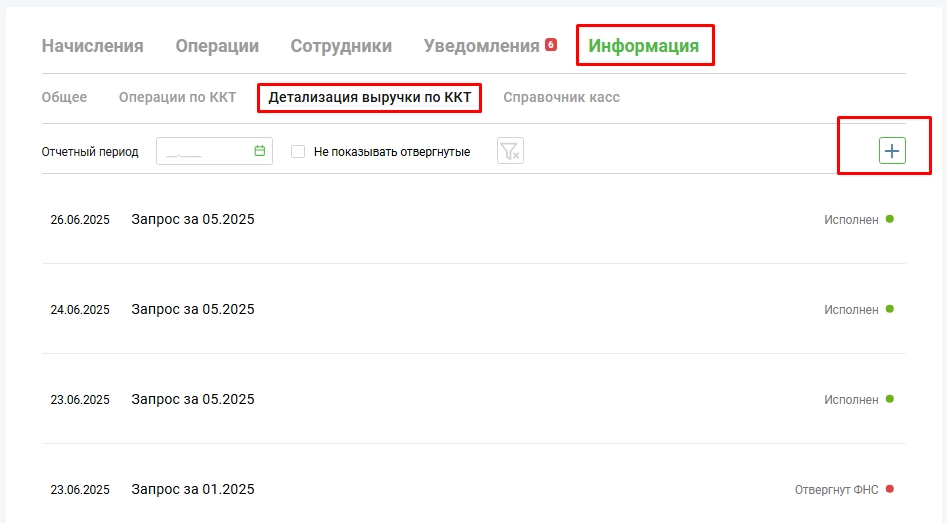Image resolution: width=947 pixels, height=523 pixels.
Task: Select the Информация tab
Action: click(x=643, y=46)
